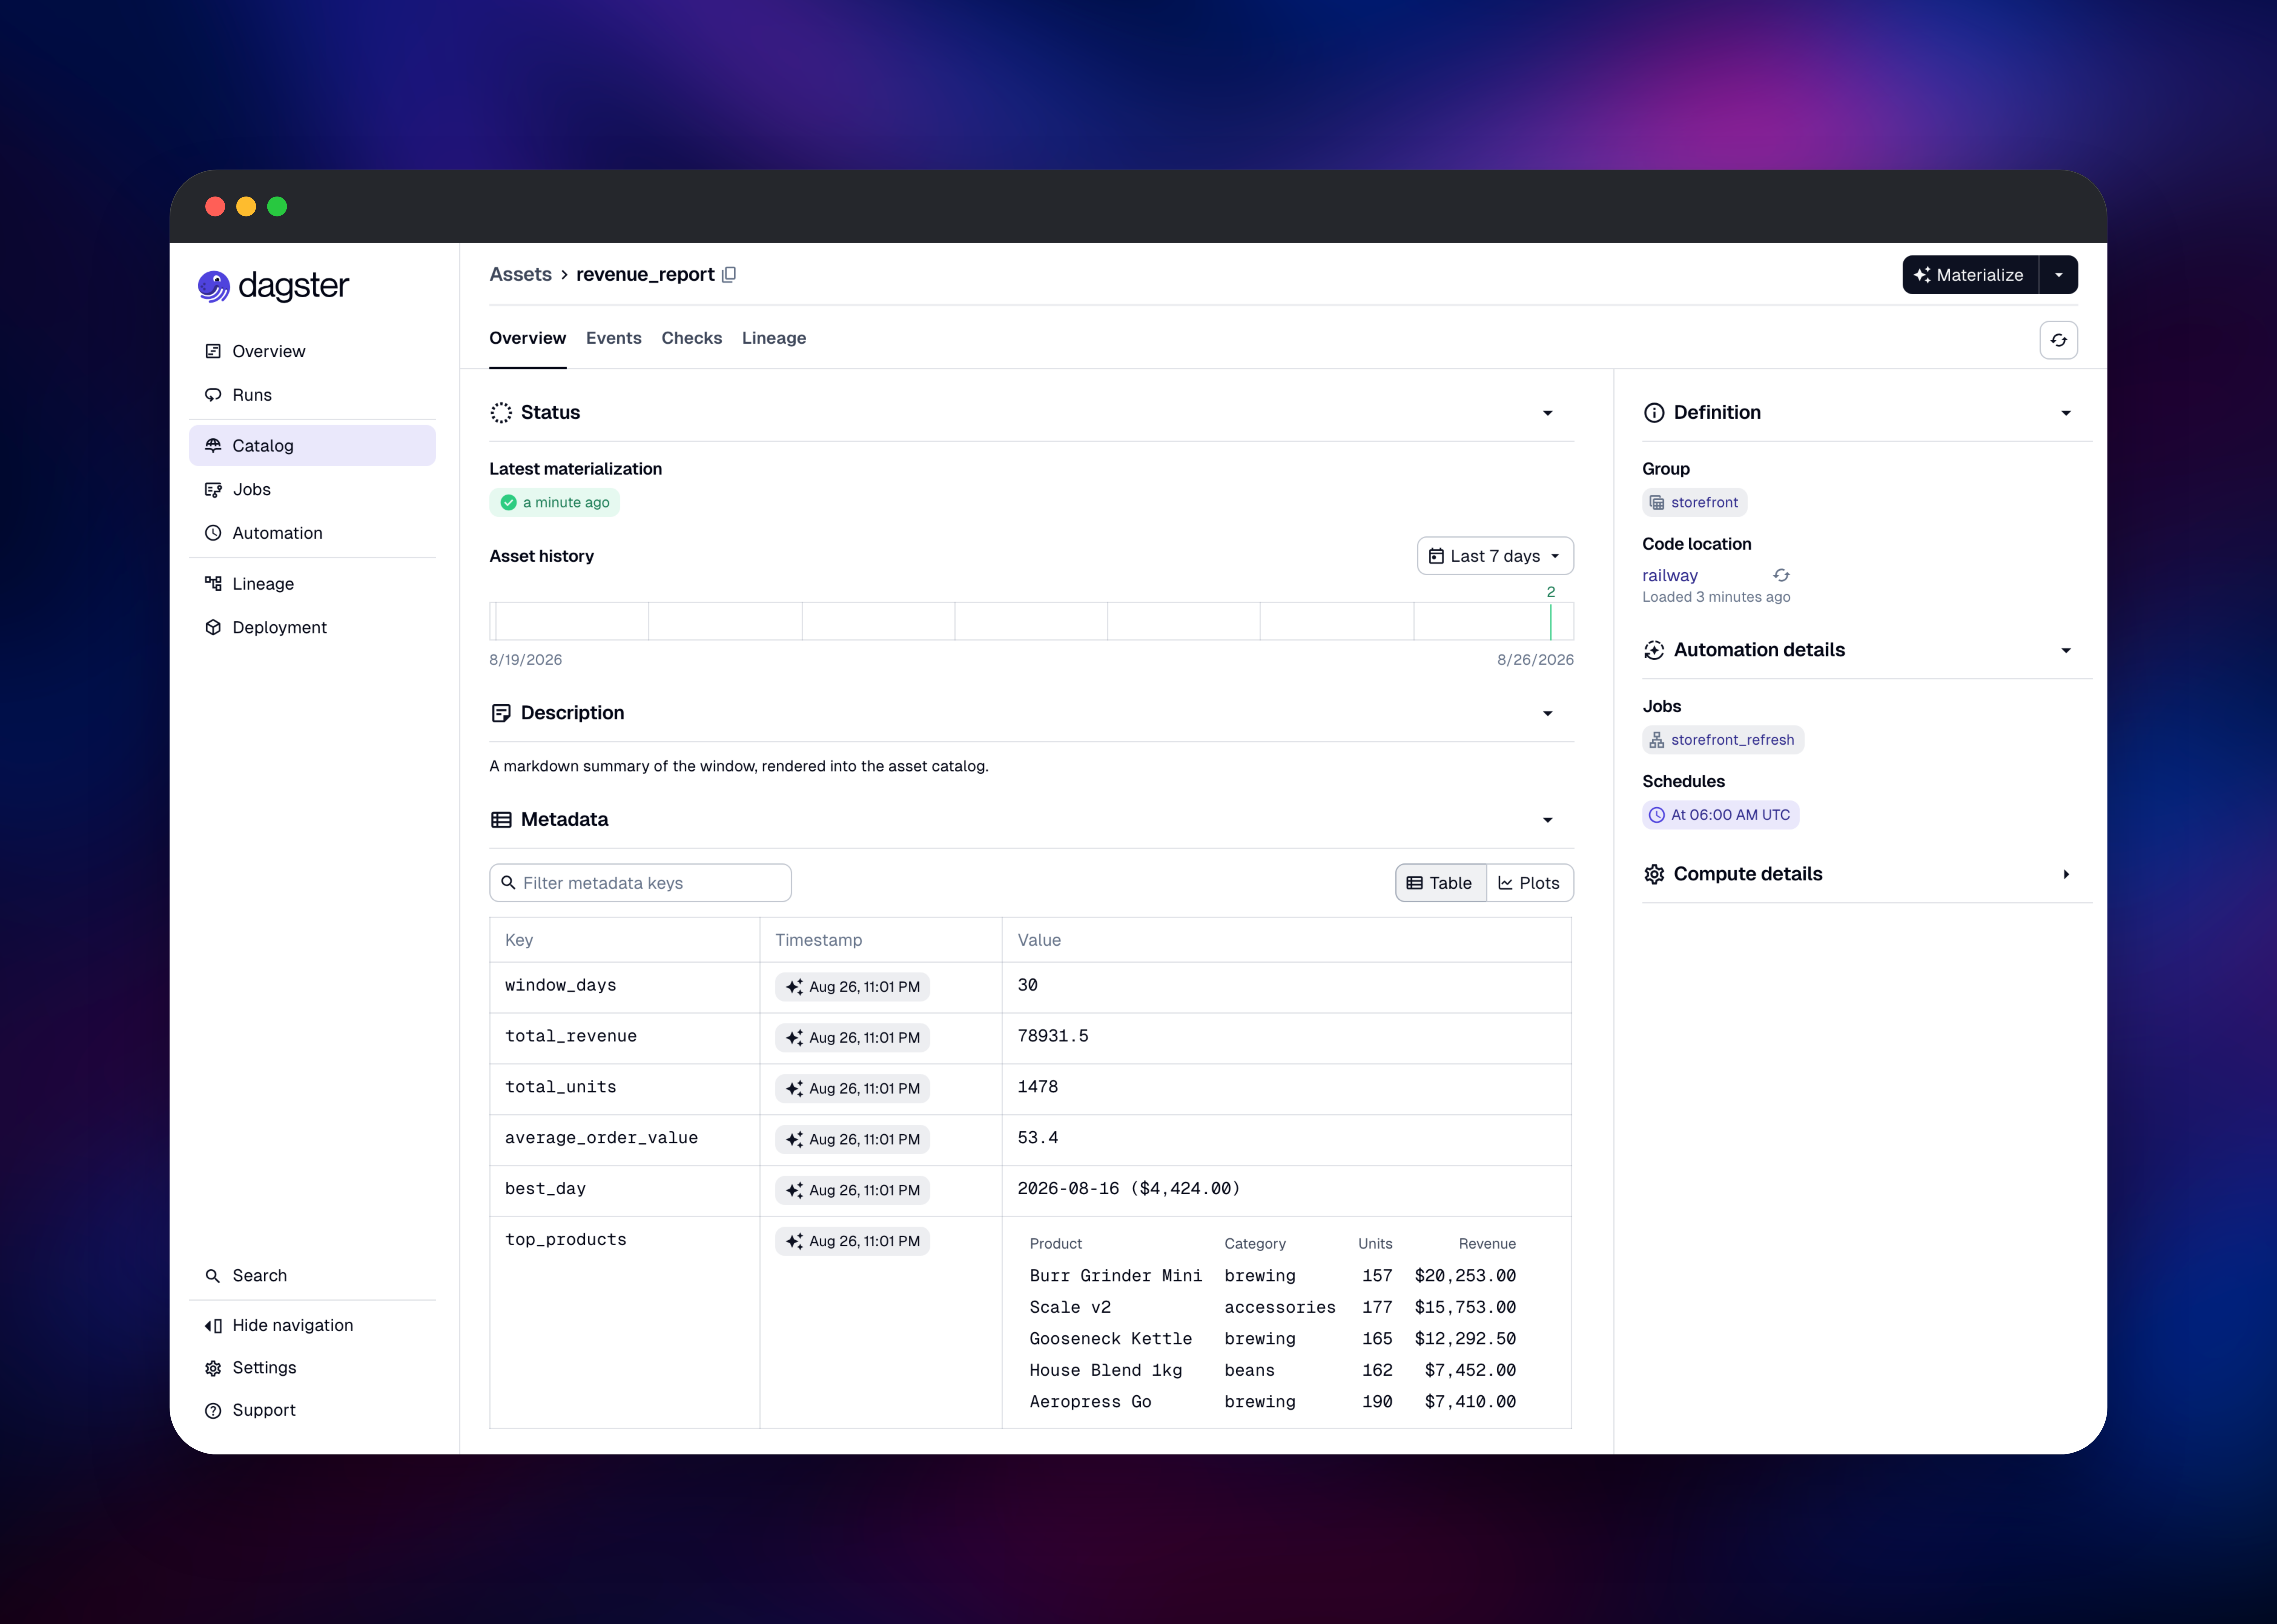This screenshot has height=1624, width=2277.
Task: Click best_day timestamp tag
Action: tap(852, 1190)
